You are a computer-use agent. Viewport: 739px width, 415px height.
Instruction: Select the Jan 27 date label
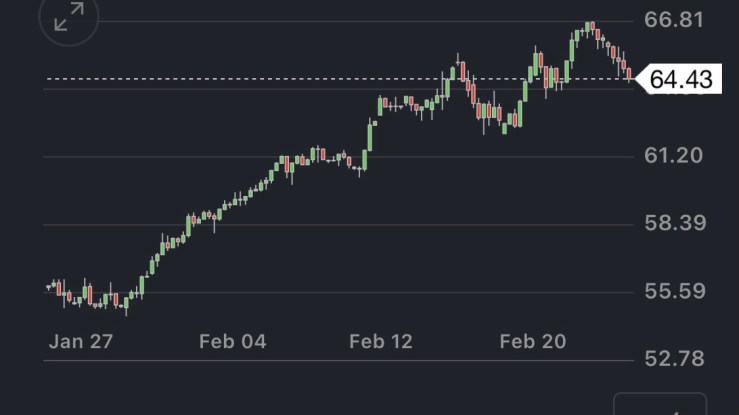(81, 342)
